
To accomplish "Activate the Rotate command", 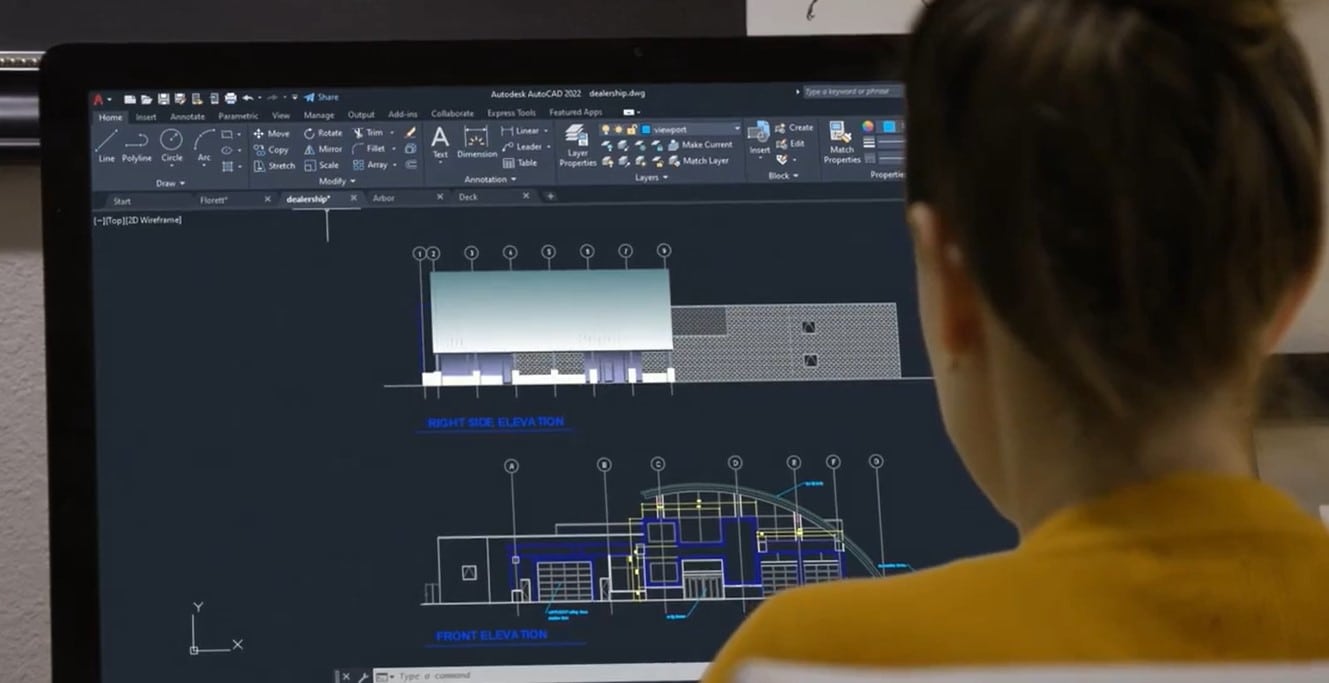I will tap(327, 132).
